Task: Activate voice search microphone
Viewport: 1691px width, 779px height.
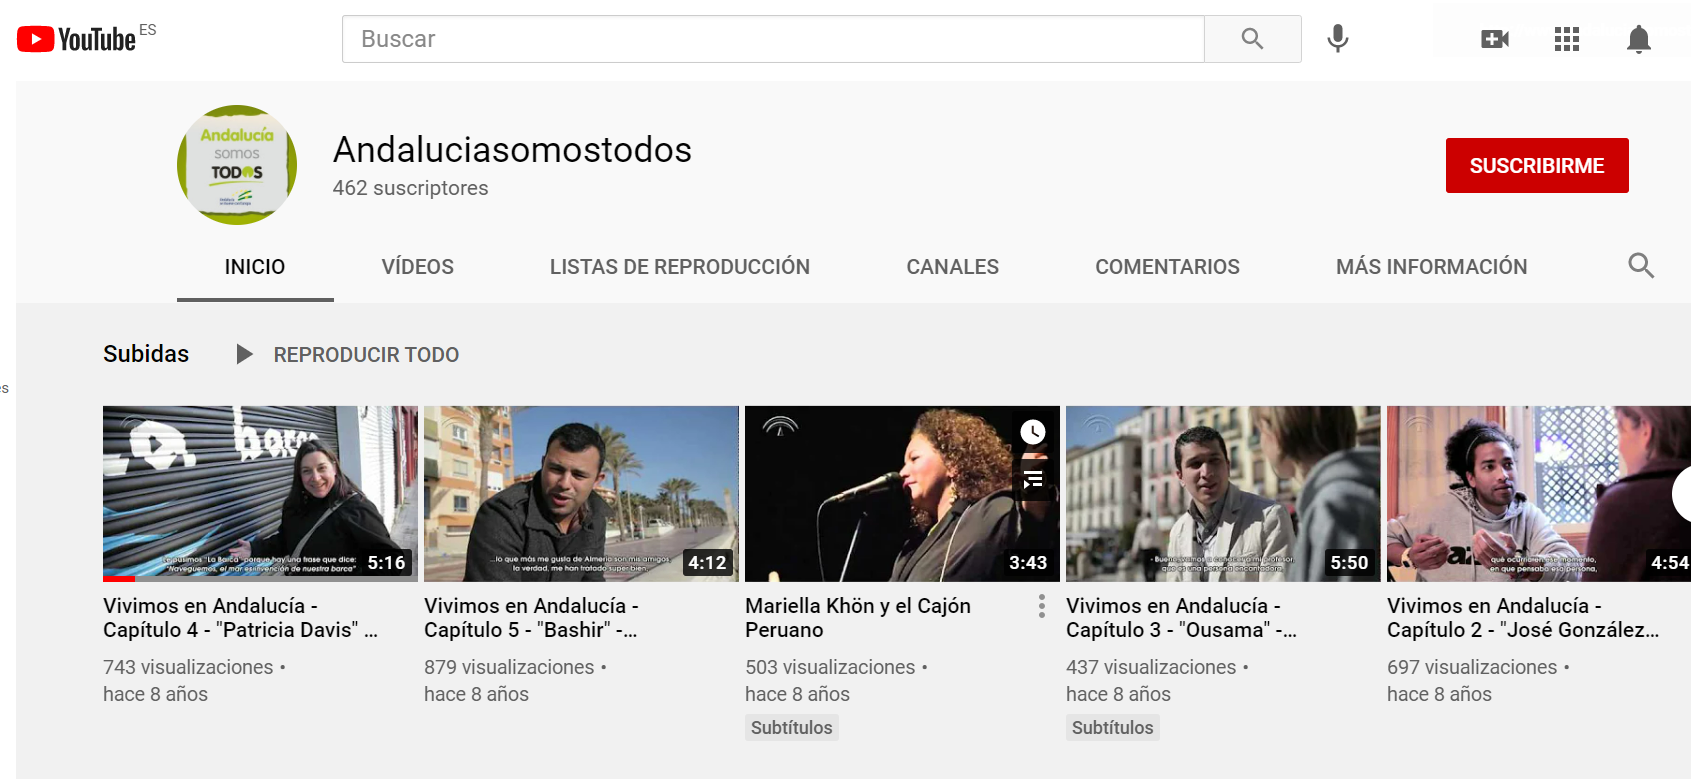Action: (1337, 39)
